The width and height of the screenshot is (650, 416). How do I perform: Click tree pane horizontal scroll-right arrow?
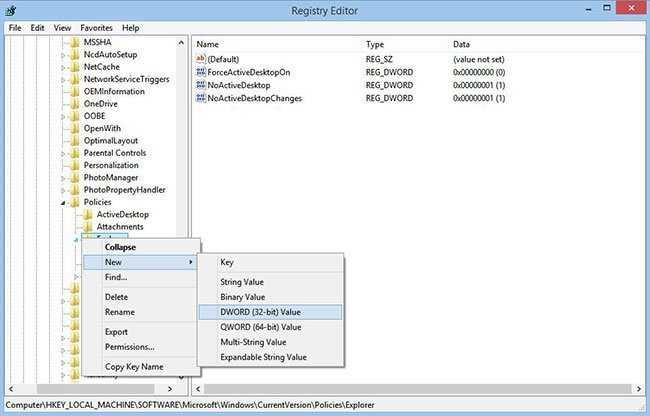[170, 389]
